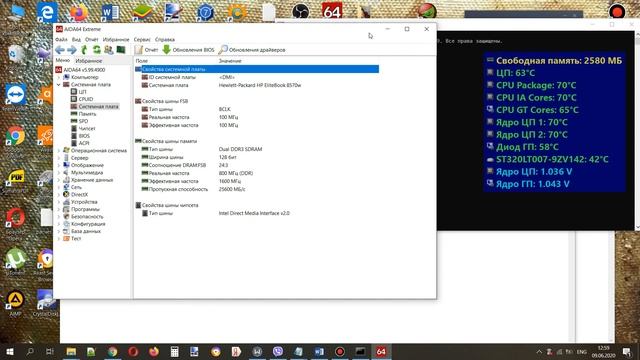Click the Свойства шины чипсета group header
640x360 pixels.
coord(167,205)
